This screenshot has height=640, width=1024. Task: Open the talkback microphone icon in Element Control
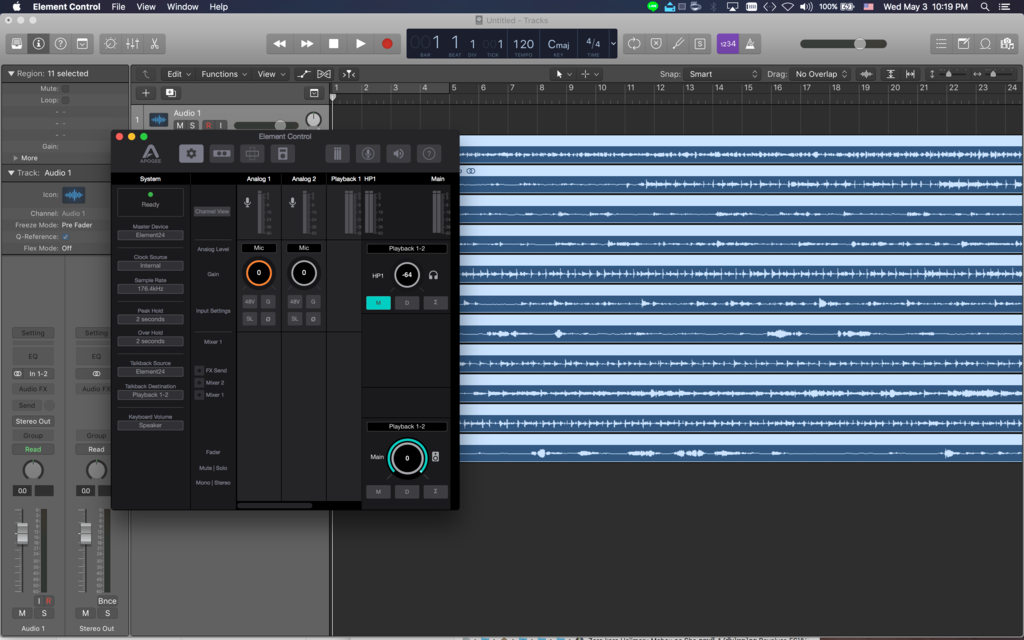pos(368,153)
